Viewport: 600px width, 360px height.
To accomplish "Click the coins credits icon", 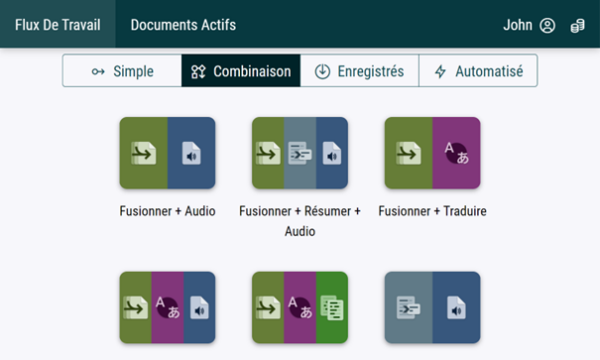I will click(x=577, y=26).
